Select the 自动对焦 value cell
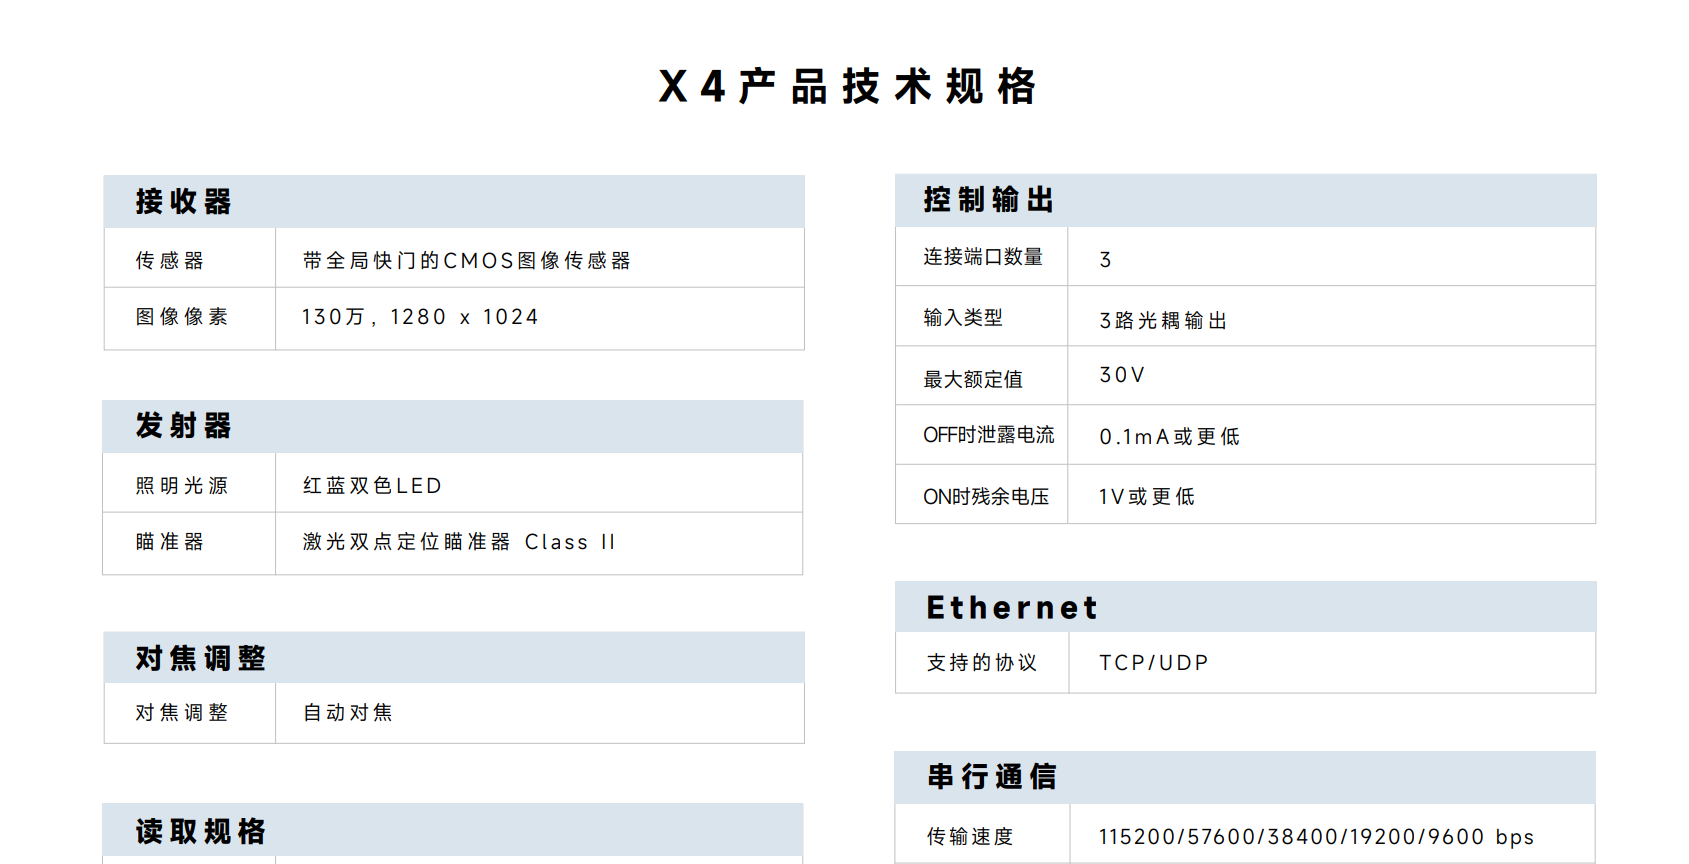 tap(348, 713)
